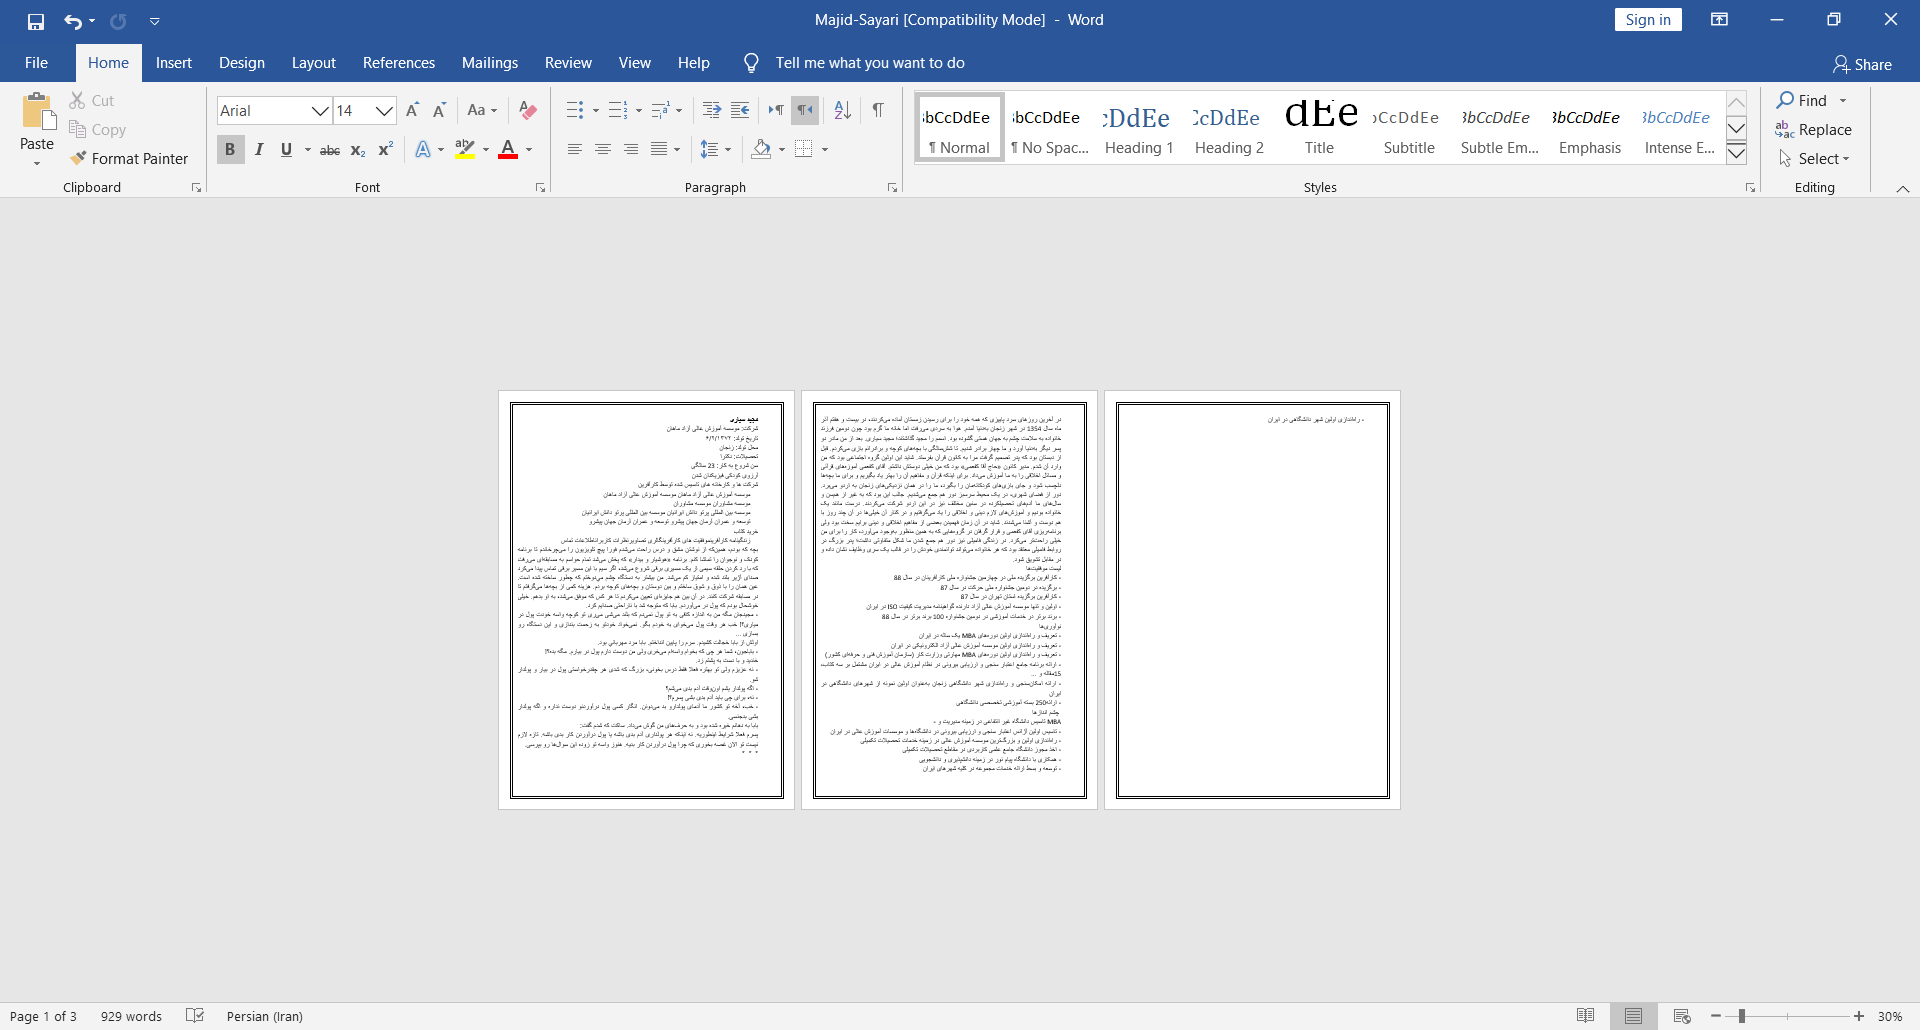
Task: Set right-to-left text direction
Action: (x=805, y=110)
